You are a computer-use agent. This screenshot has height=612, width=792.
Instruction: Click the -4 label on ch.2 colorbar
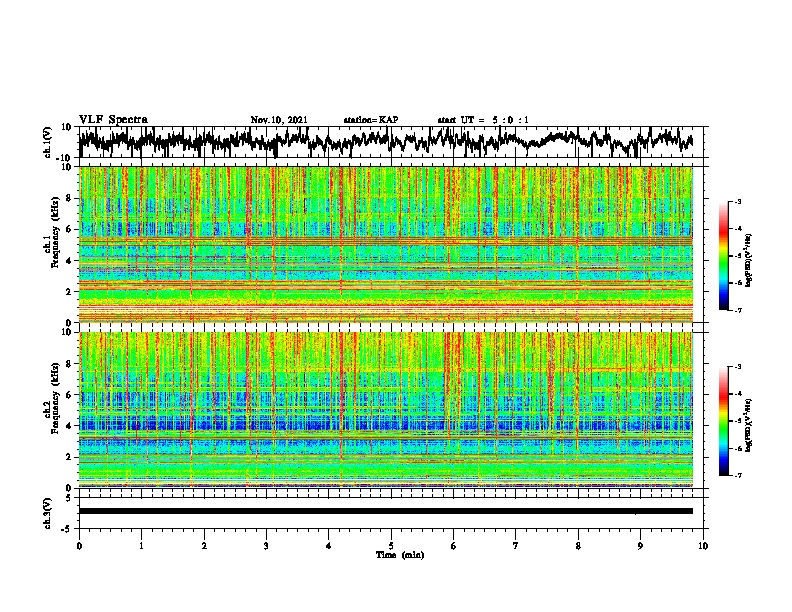(737, 394)
